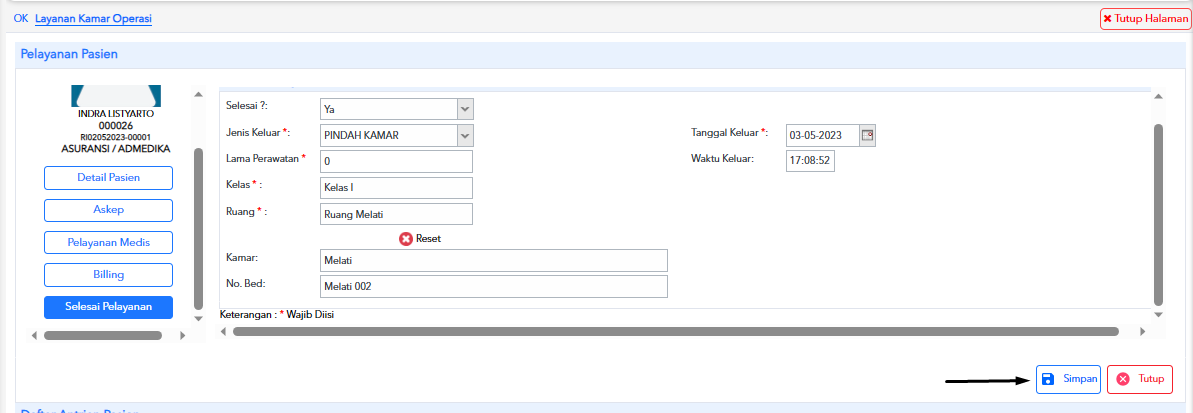This screenshot has height=413, width=1193.
Task: Click the No. Bed input field
Action: [x=492, y=287]
